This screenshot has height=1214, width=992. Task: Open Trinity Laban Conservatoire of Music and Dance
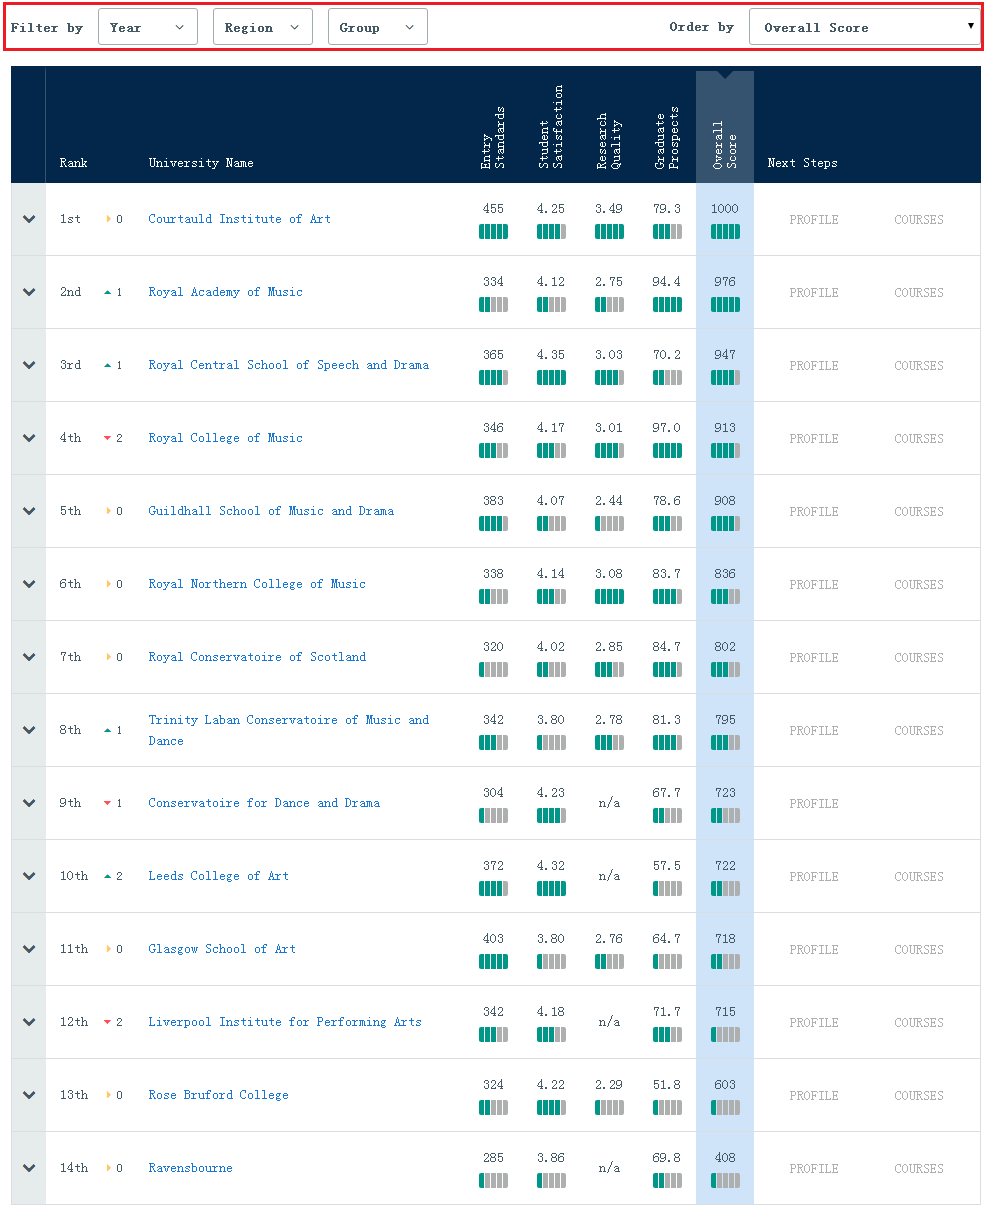288,730
